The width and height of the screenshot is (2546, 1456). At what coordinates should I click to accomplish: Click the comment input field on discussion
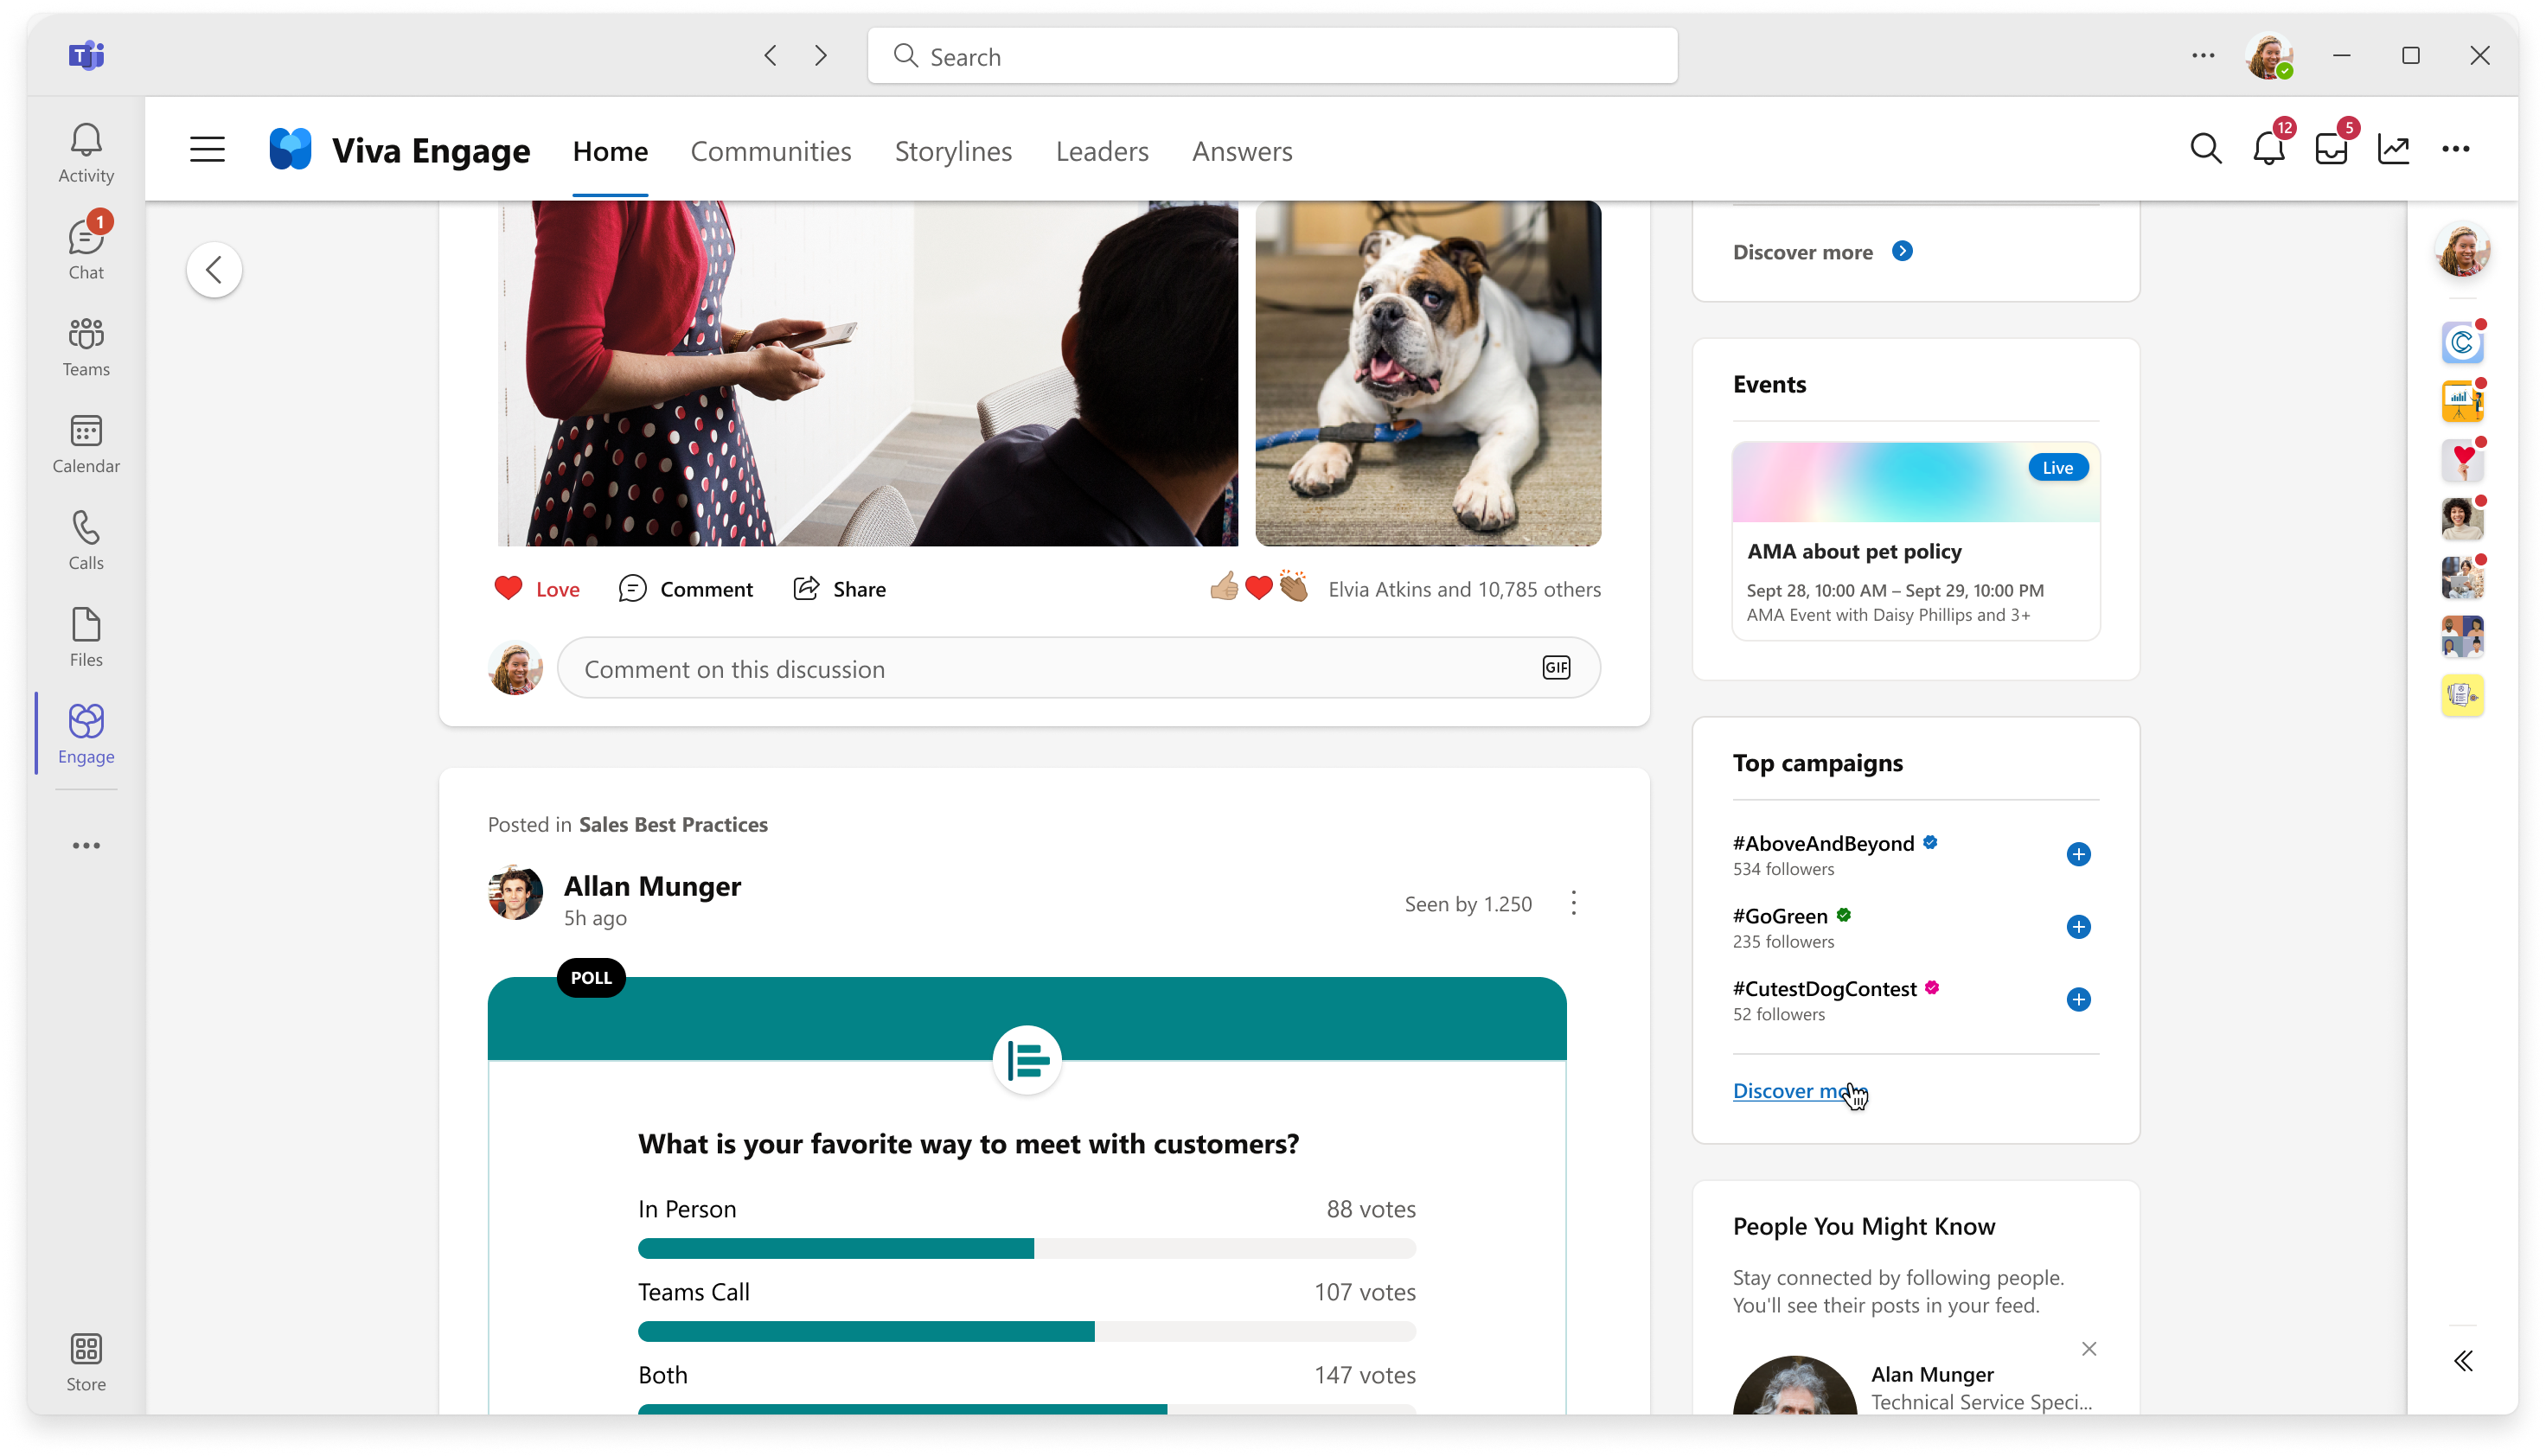(1079, 667)
